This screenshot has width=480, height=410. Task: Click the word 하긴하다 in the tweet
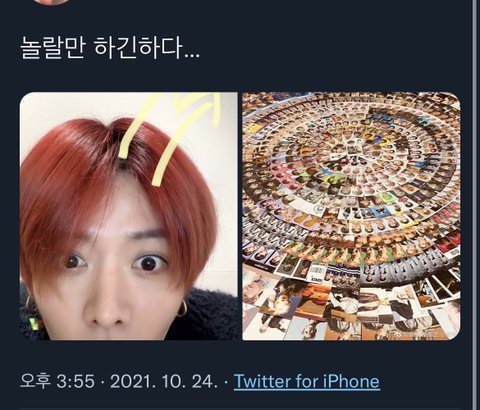pyautogui.click(x=138, y=47)
